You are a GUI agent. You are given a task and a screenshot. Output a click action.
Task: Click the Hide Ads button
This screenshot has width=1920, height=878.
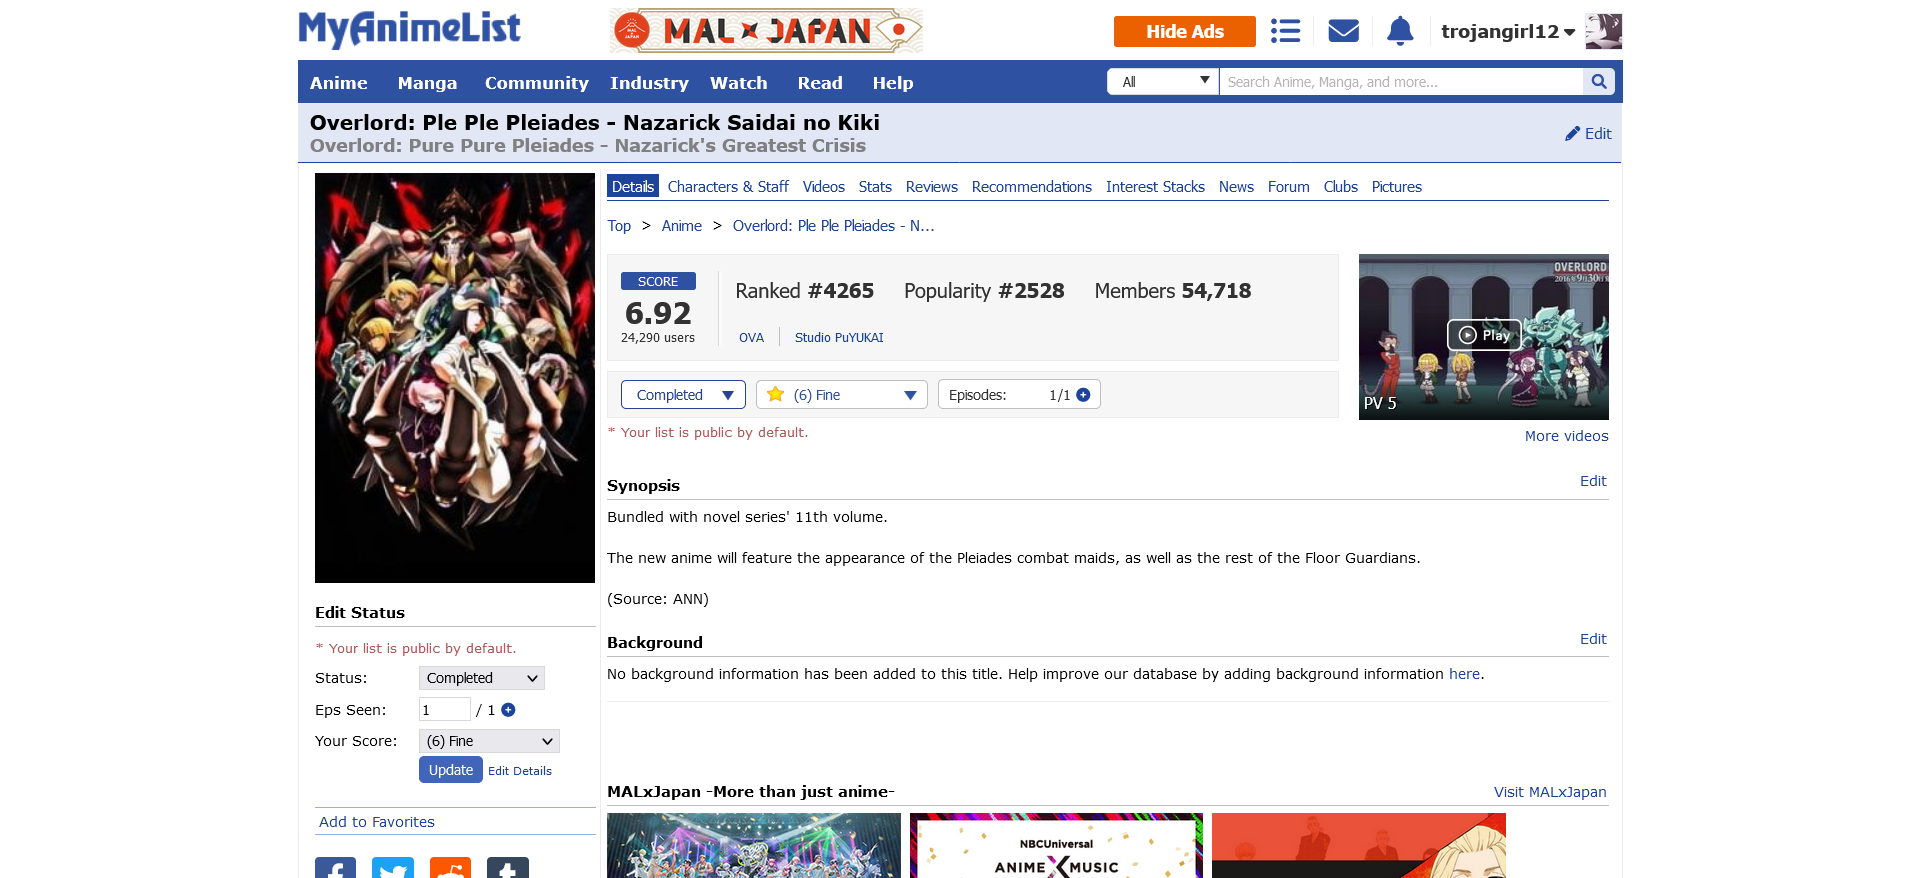(x=1185, y=31)
